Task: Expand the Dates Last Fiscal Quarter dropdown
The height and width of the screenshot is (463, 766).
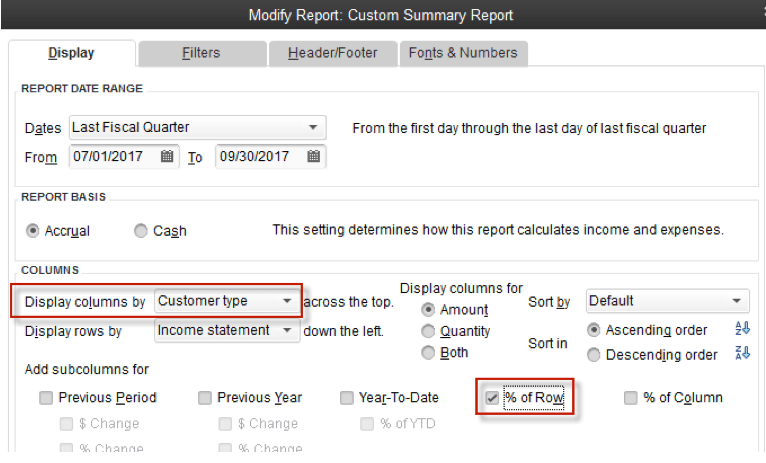Action: [198, 127]
